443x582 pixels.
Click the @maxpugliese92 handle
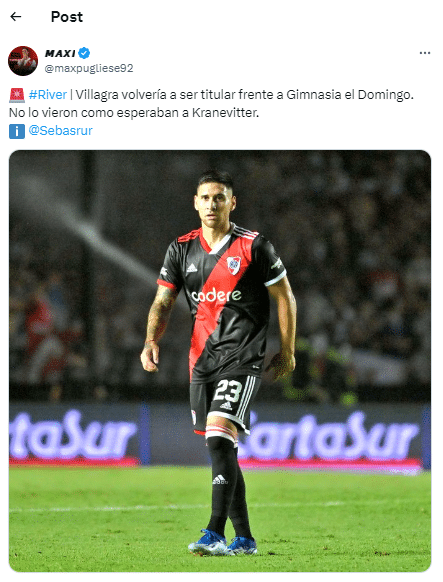point(89,68)
